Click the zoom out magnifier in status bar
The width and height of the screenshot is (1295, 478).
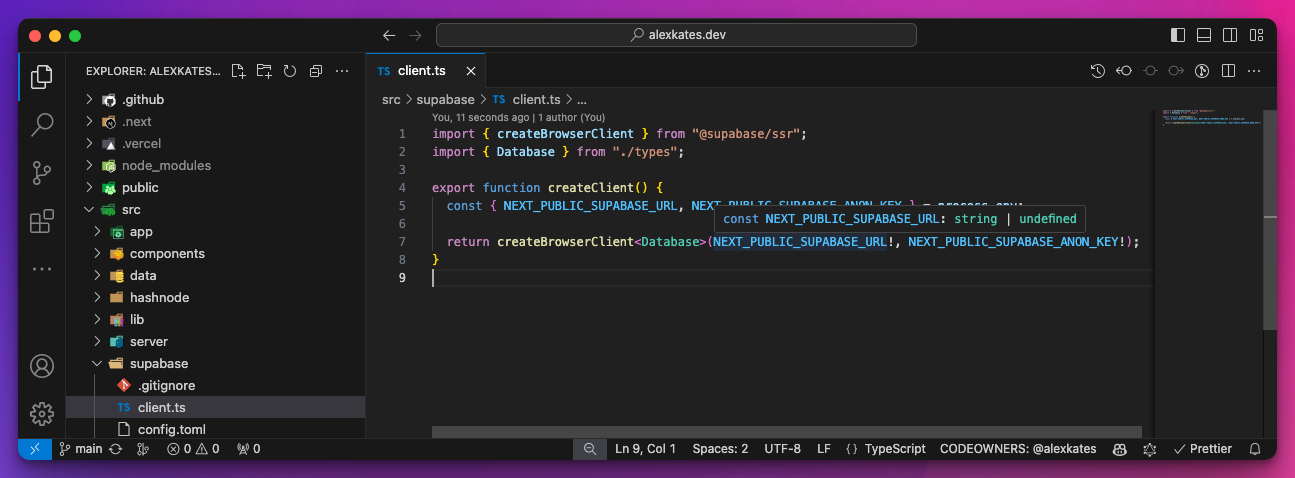(590, 449)
